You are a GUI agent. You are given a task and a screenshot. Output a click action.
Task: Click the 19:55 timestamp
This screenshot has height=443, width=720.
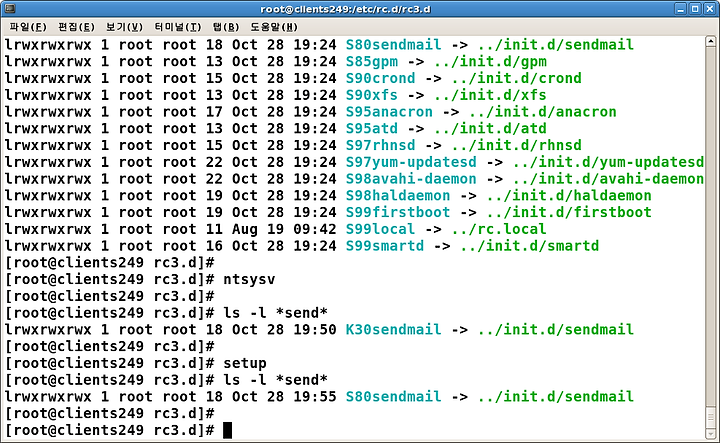click(315, 397)
